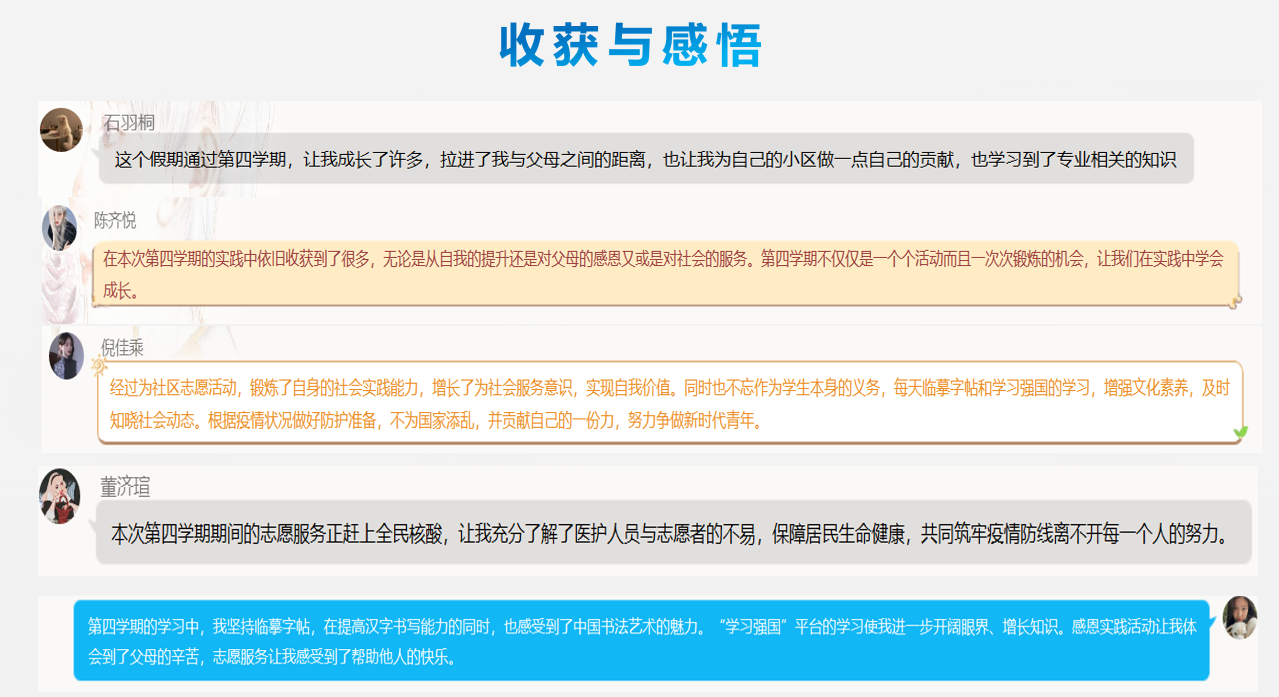Click the username 陈齐悦
The image size is (1279, 697).
(x=115, y=220)
